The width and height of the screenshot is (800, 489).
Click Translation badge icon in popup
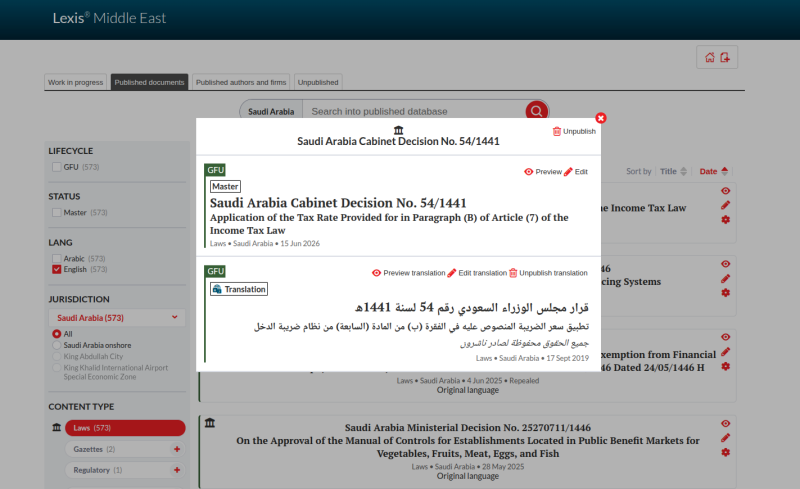coord(217,289)
